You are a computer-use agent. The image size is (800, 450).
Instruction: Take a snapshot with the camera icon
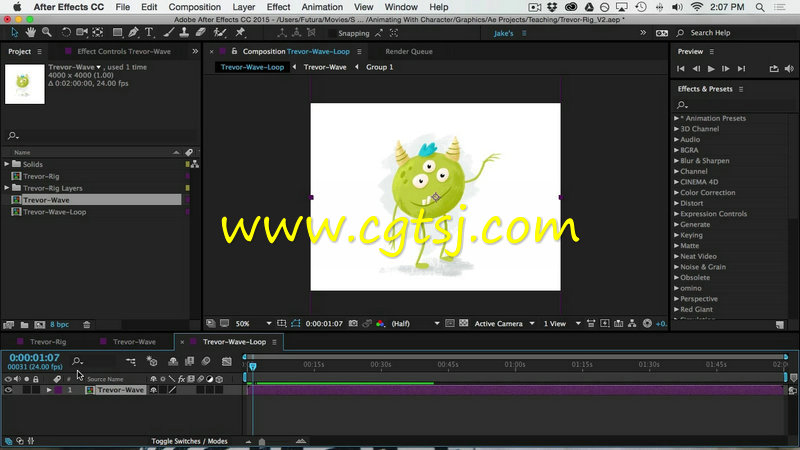tap(353, 323)
